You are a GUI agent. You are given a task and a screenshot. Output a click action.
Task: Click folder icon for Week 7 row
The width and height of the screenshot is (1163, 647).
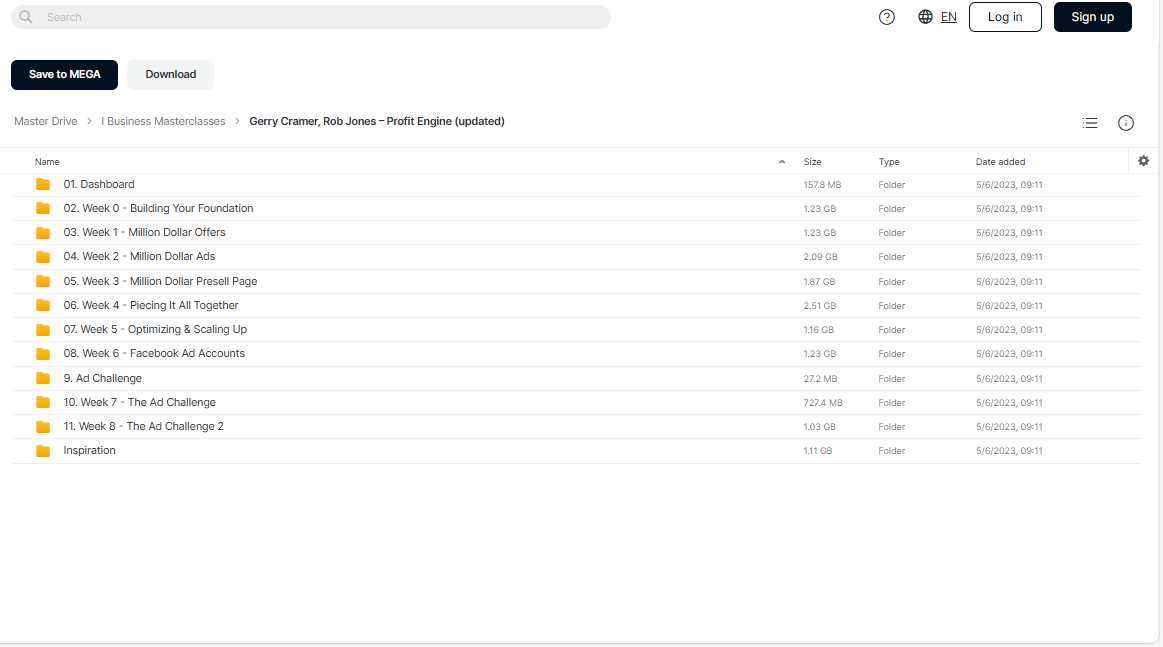(x=43, y=402)
